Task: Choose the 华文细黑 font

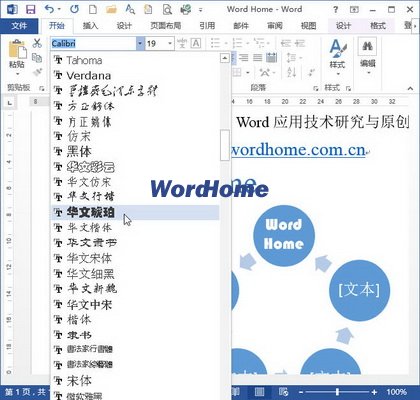Action: coord(135,274)
